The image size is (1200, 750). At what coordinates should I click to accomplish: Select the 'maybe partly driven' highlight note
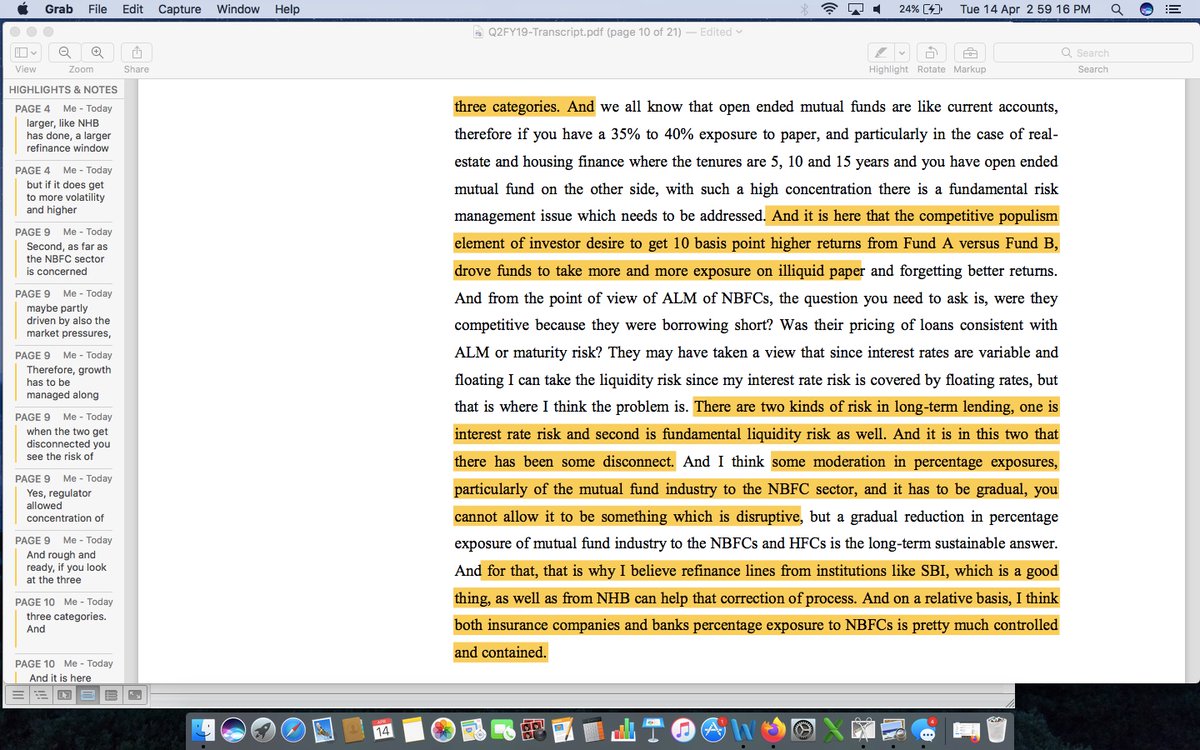tap(63, 314)
